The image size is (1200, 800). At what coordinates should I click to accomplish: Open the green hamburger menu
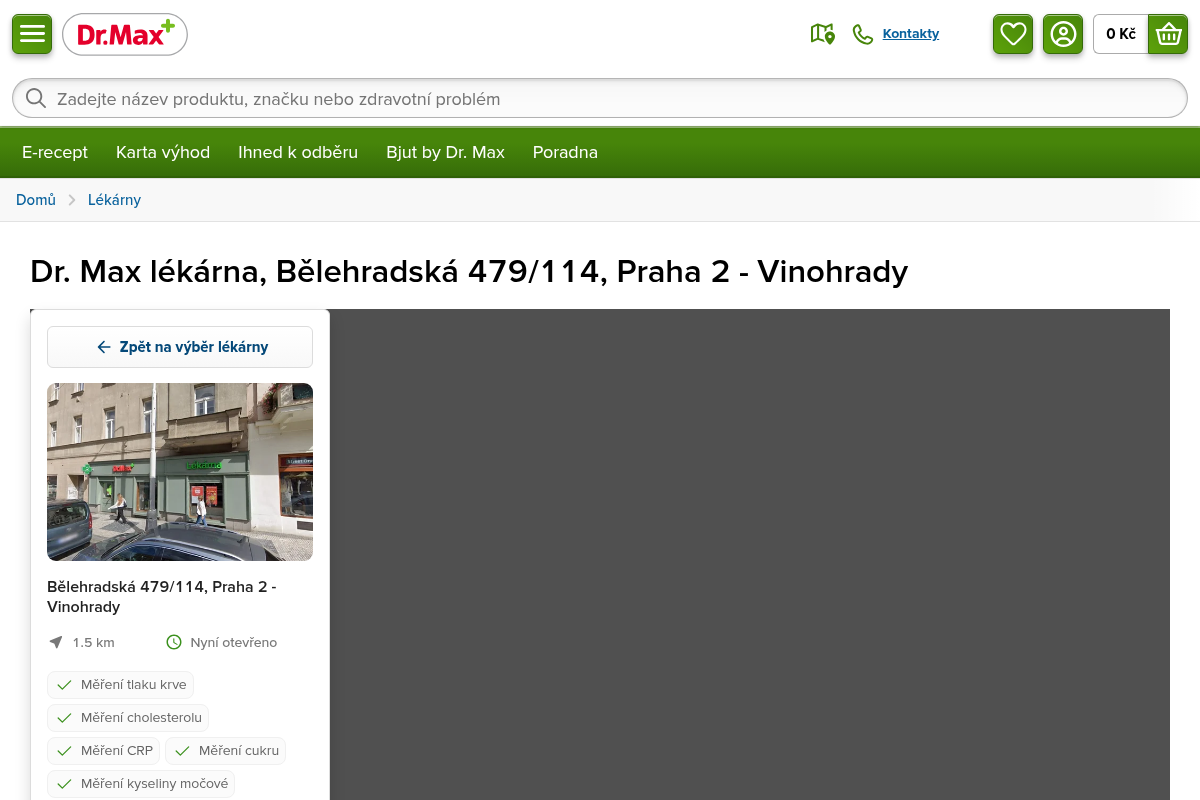(32, 34)
